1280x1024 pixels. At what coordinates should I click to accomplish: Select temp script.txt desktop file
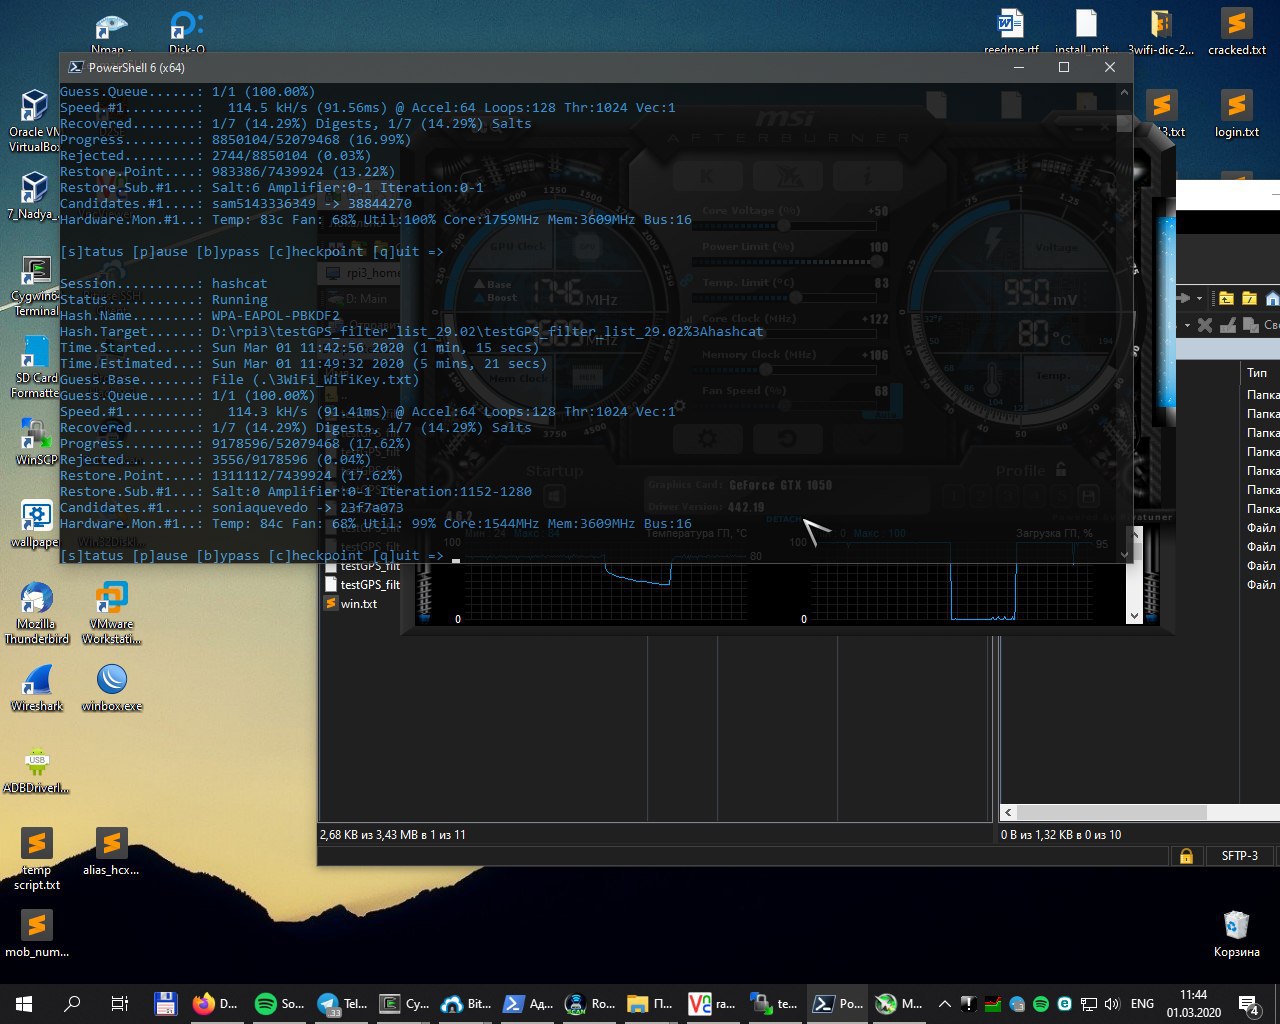pyautogui.click(x=37, y=859)
